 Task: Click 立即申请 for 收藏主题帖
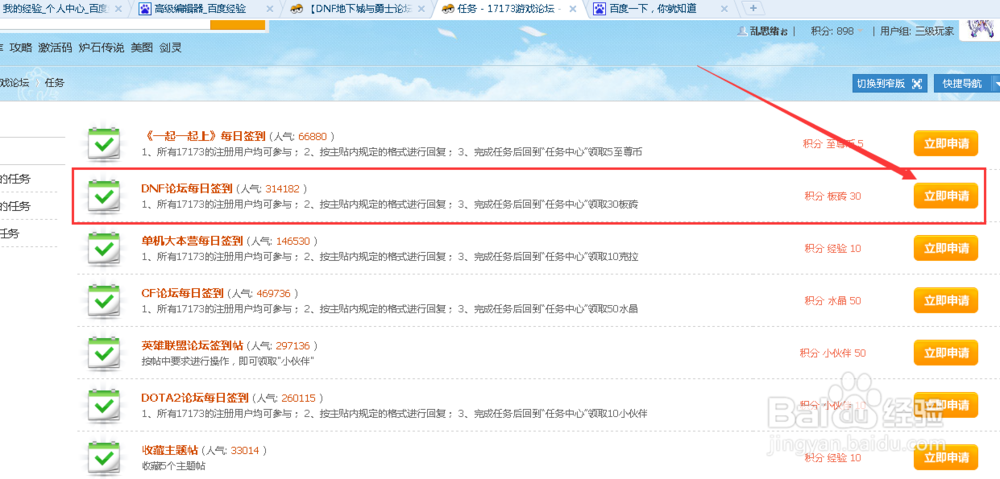[946, 457]
